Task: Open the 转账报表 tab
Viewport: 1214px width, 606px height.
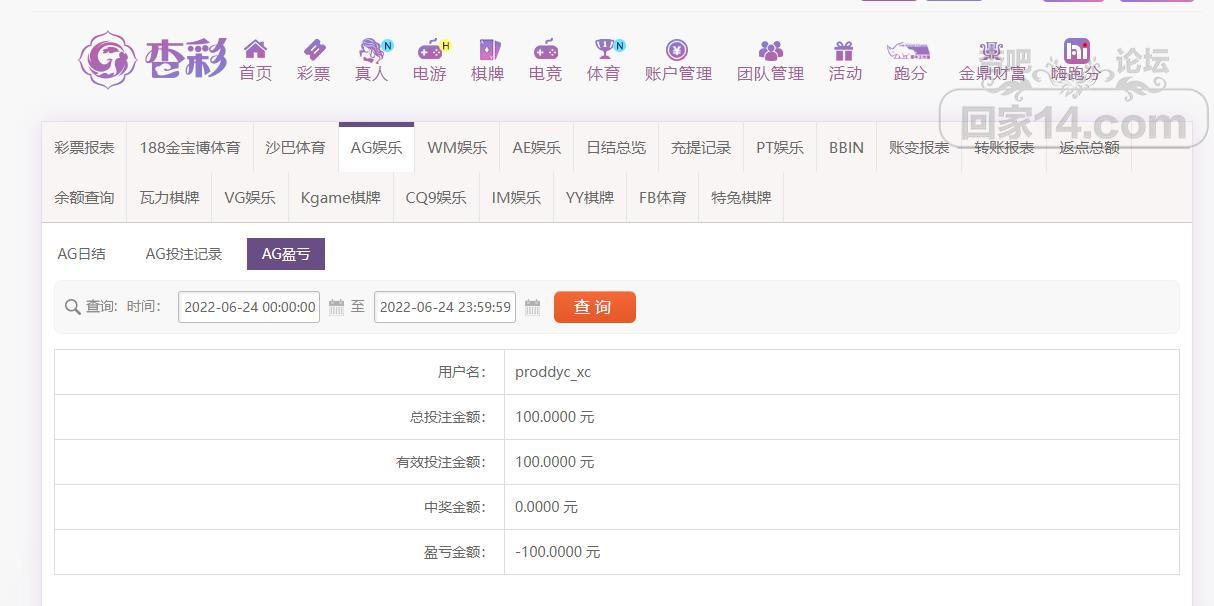Action: (1004, 147)
